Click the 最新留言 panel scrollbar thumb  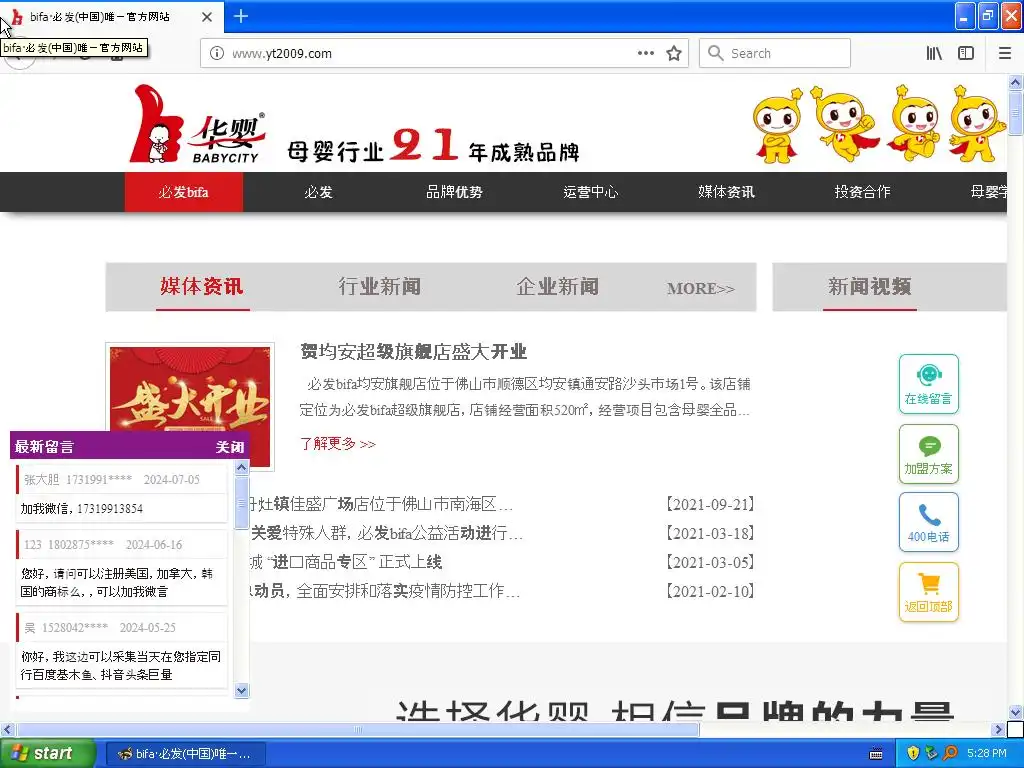242,503
